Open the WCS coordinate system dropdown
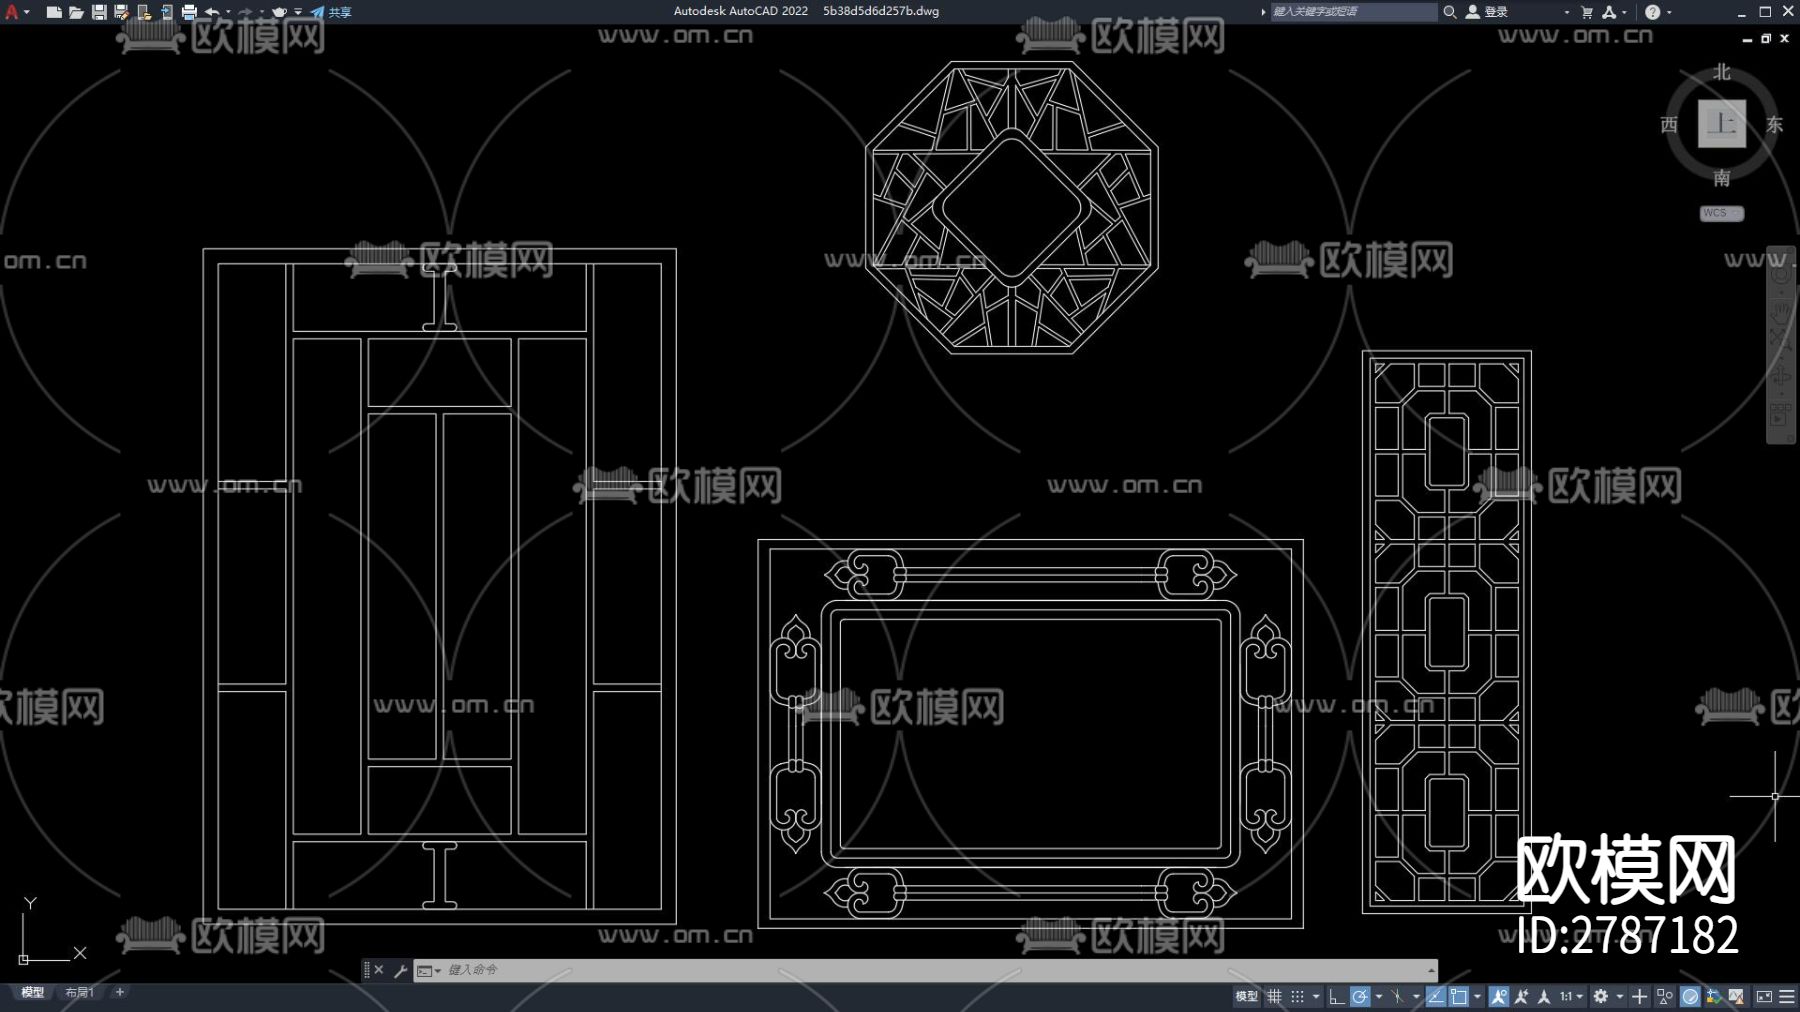This screenshot has height=1012, width=1800. [1722, 213]
